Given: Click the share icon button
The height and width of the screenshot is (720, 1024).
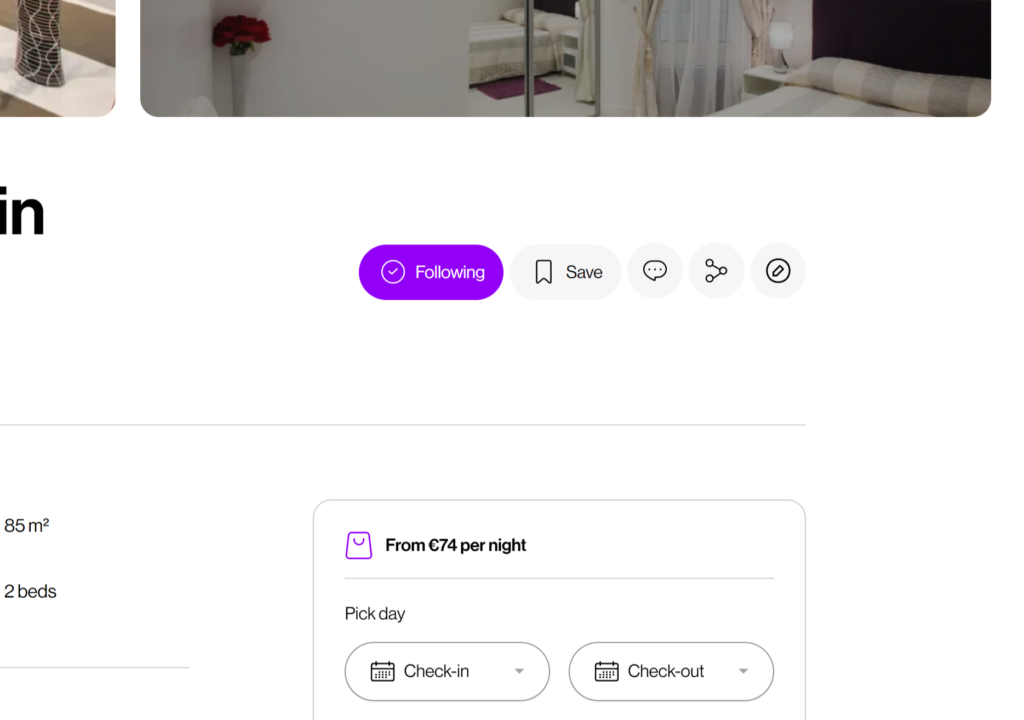Looking at the screenshot, I should 716,271.
